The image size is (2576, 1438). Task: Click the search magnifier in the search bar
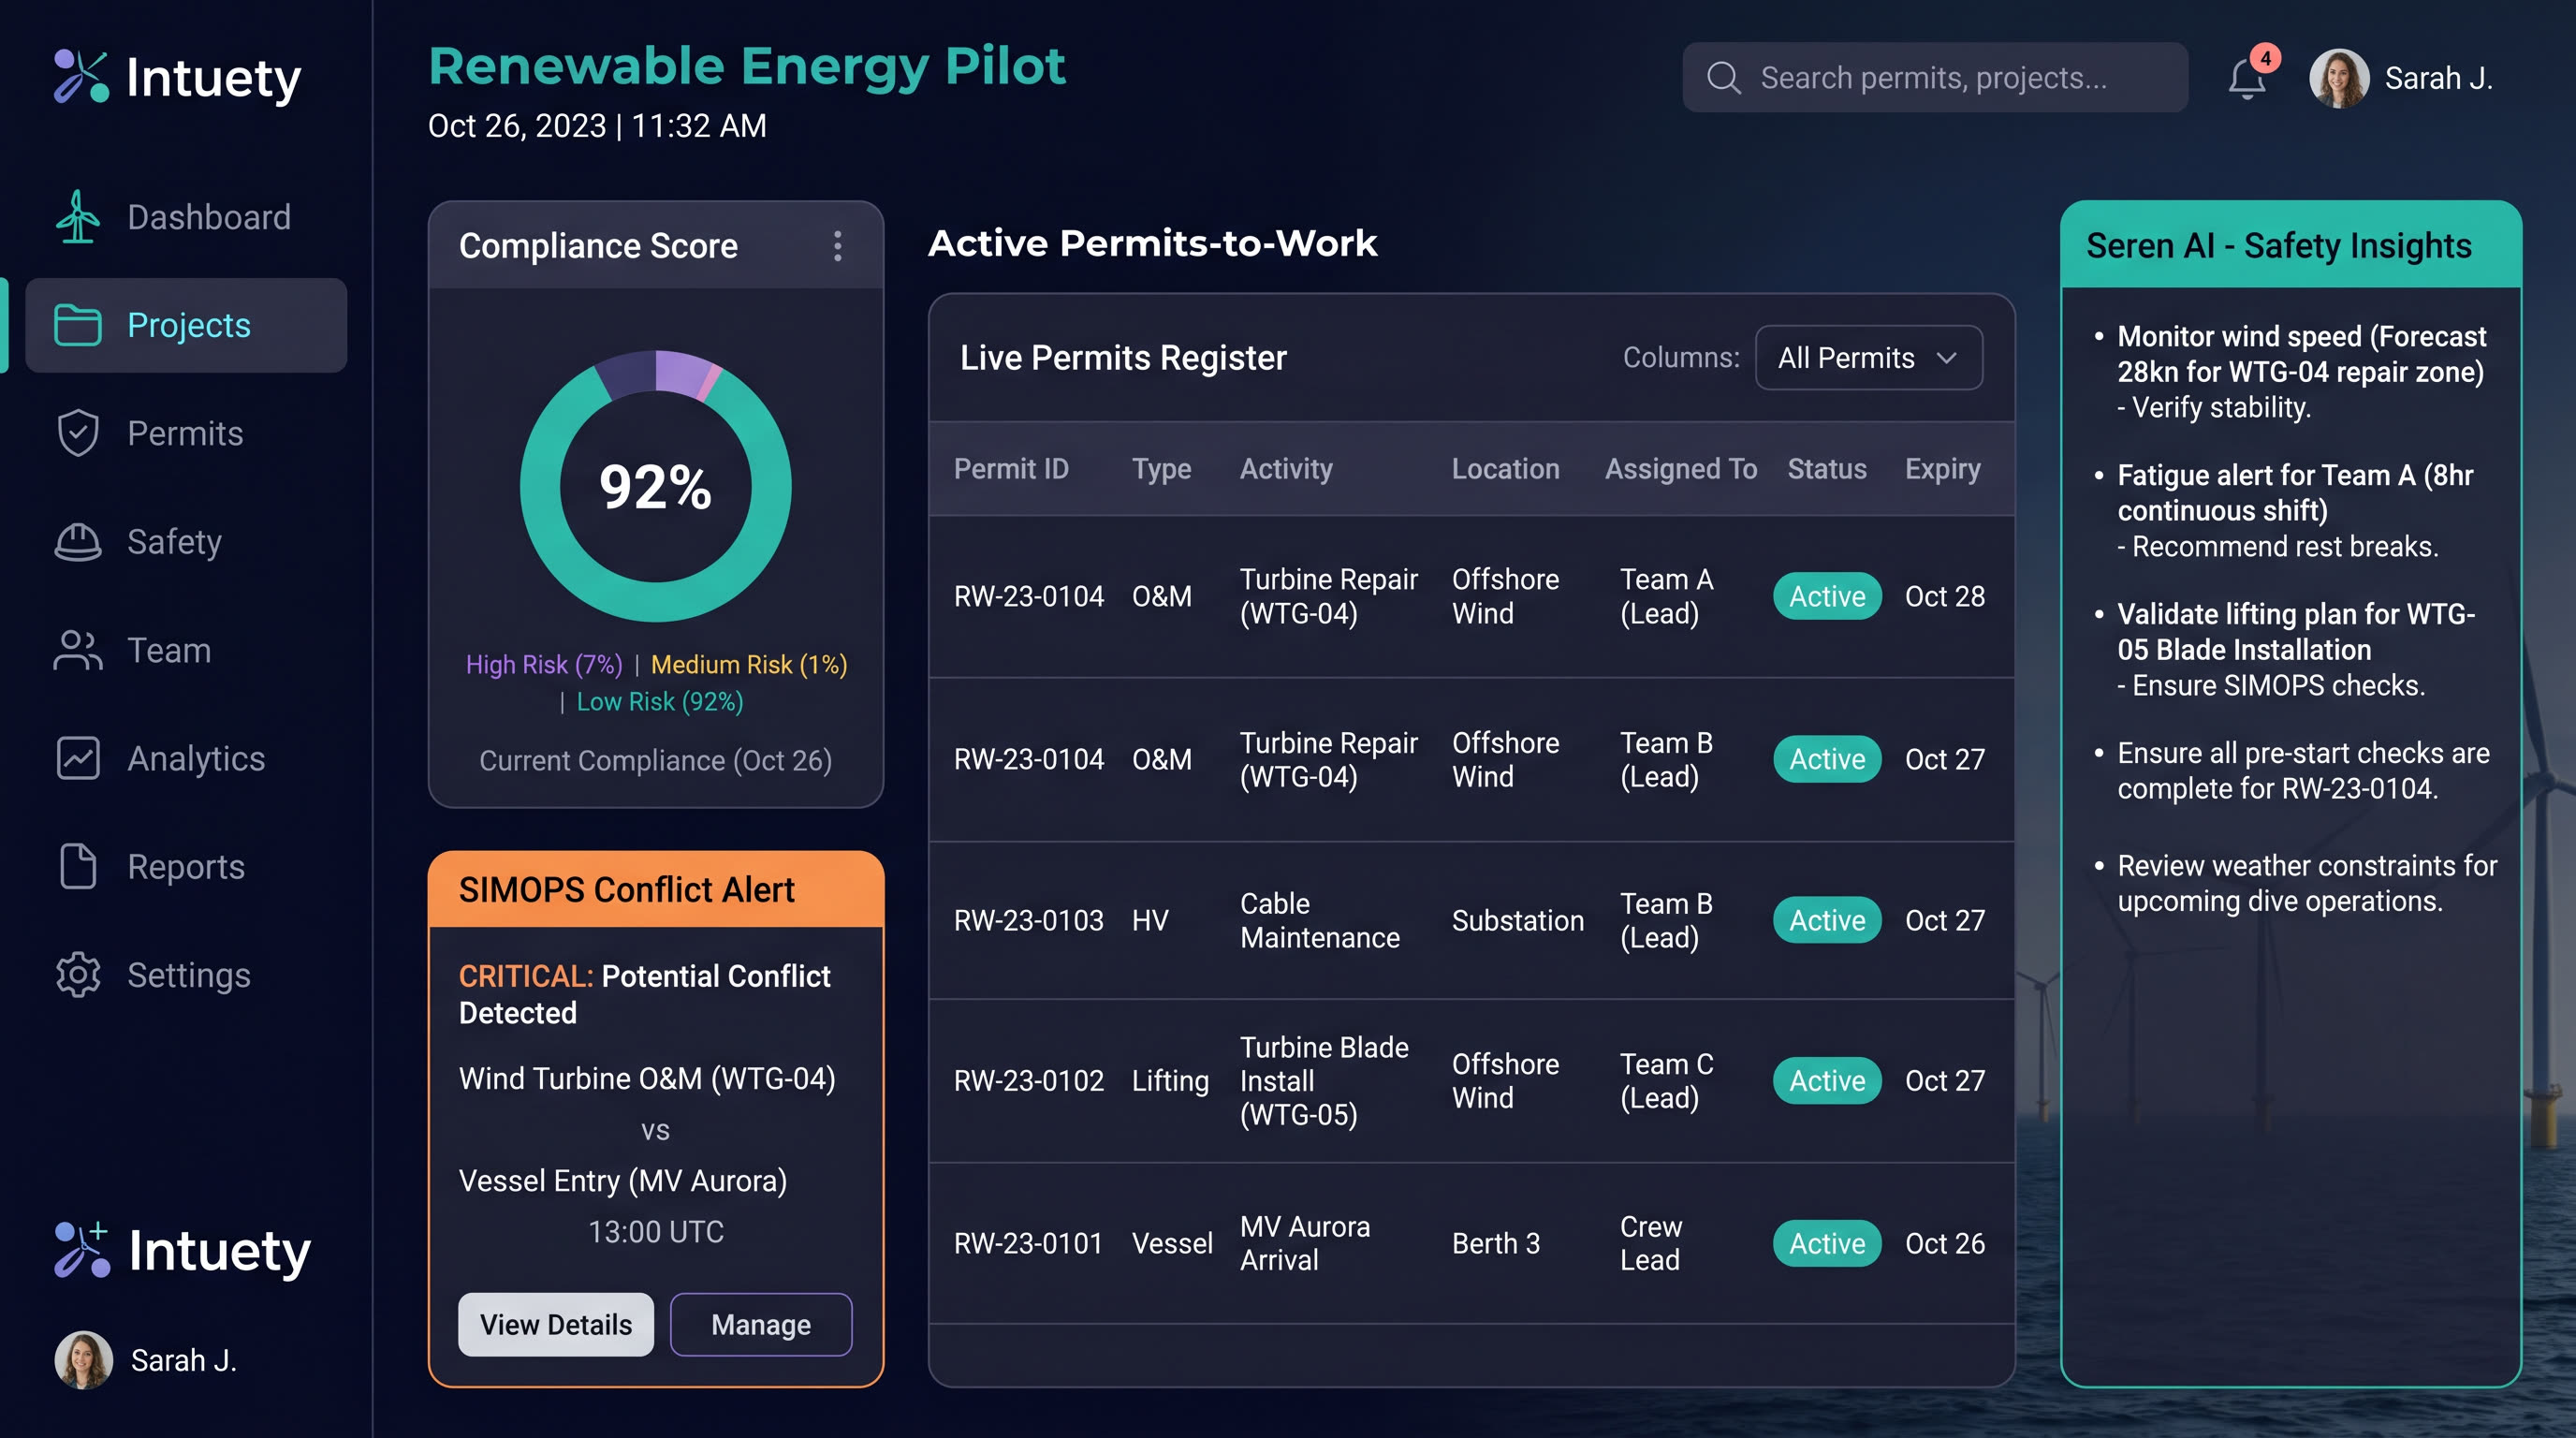[x=1724, y=77]
